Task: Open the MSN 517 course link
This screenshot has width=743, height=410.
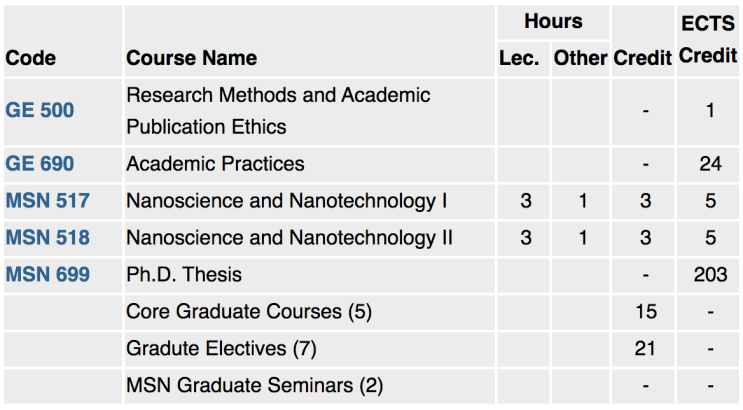Action: coord(47,201)
